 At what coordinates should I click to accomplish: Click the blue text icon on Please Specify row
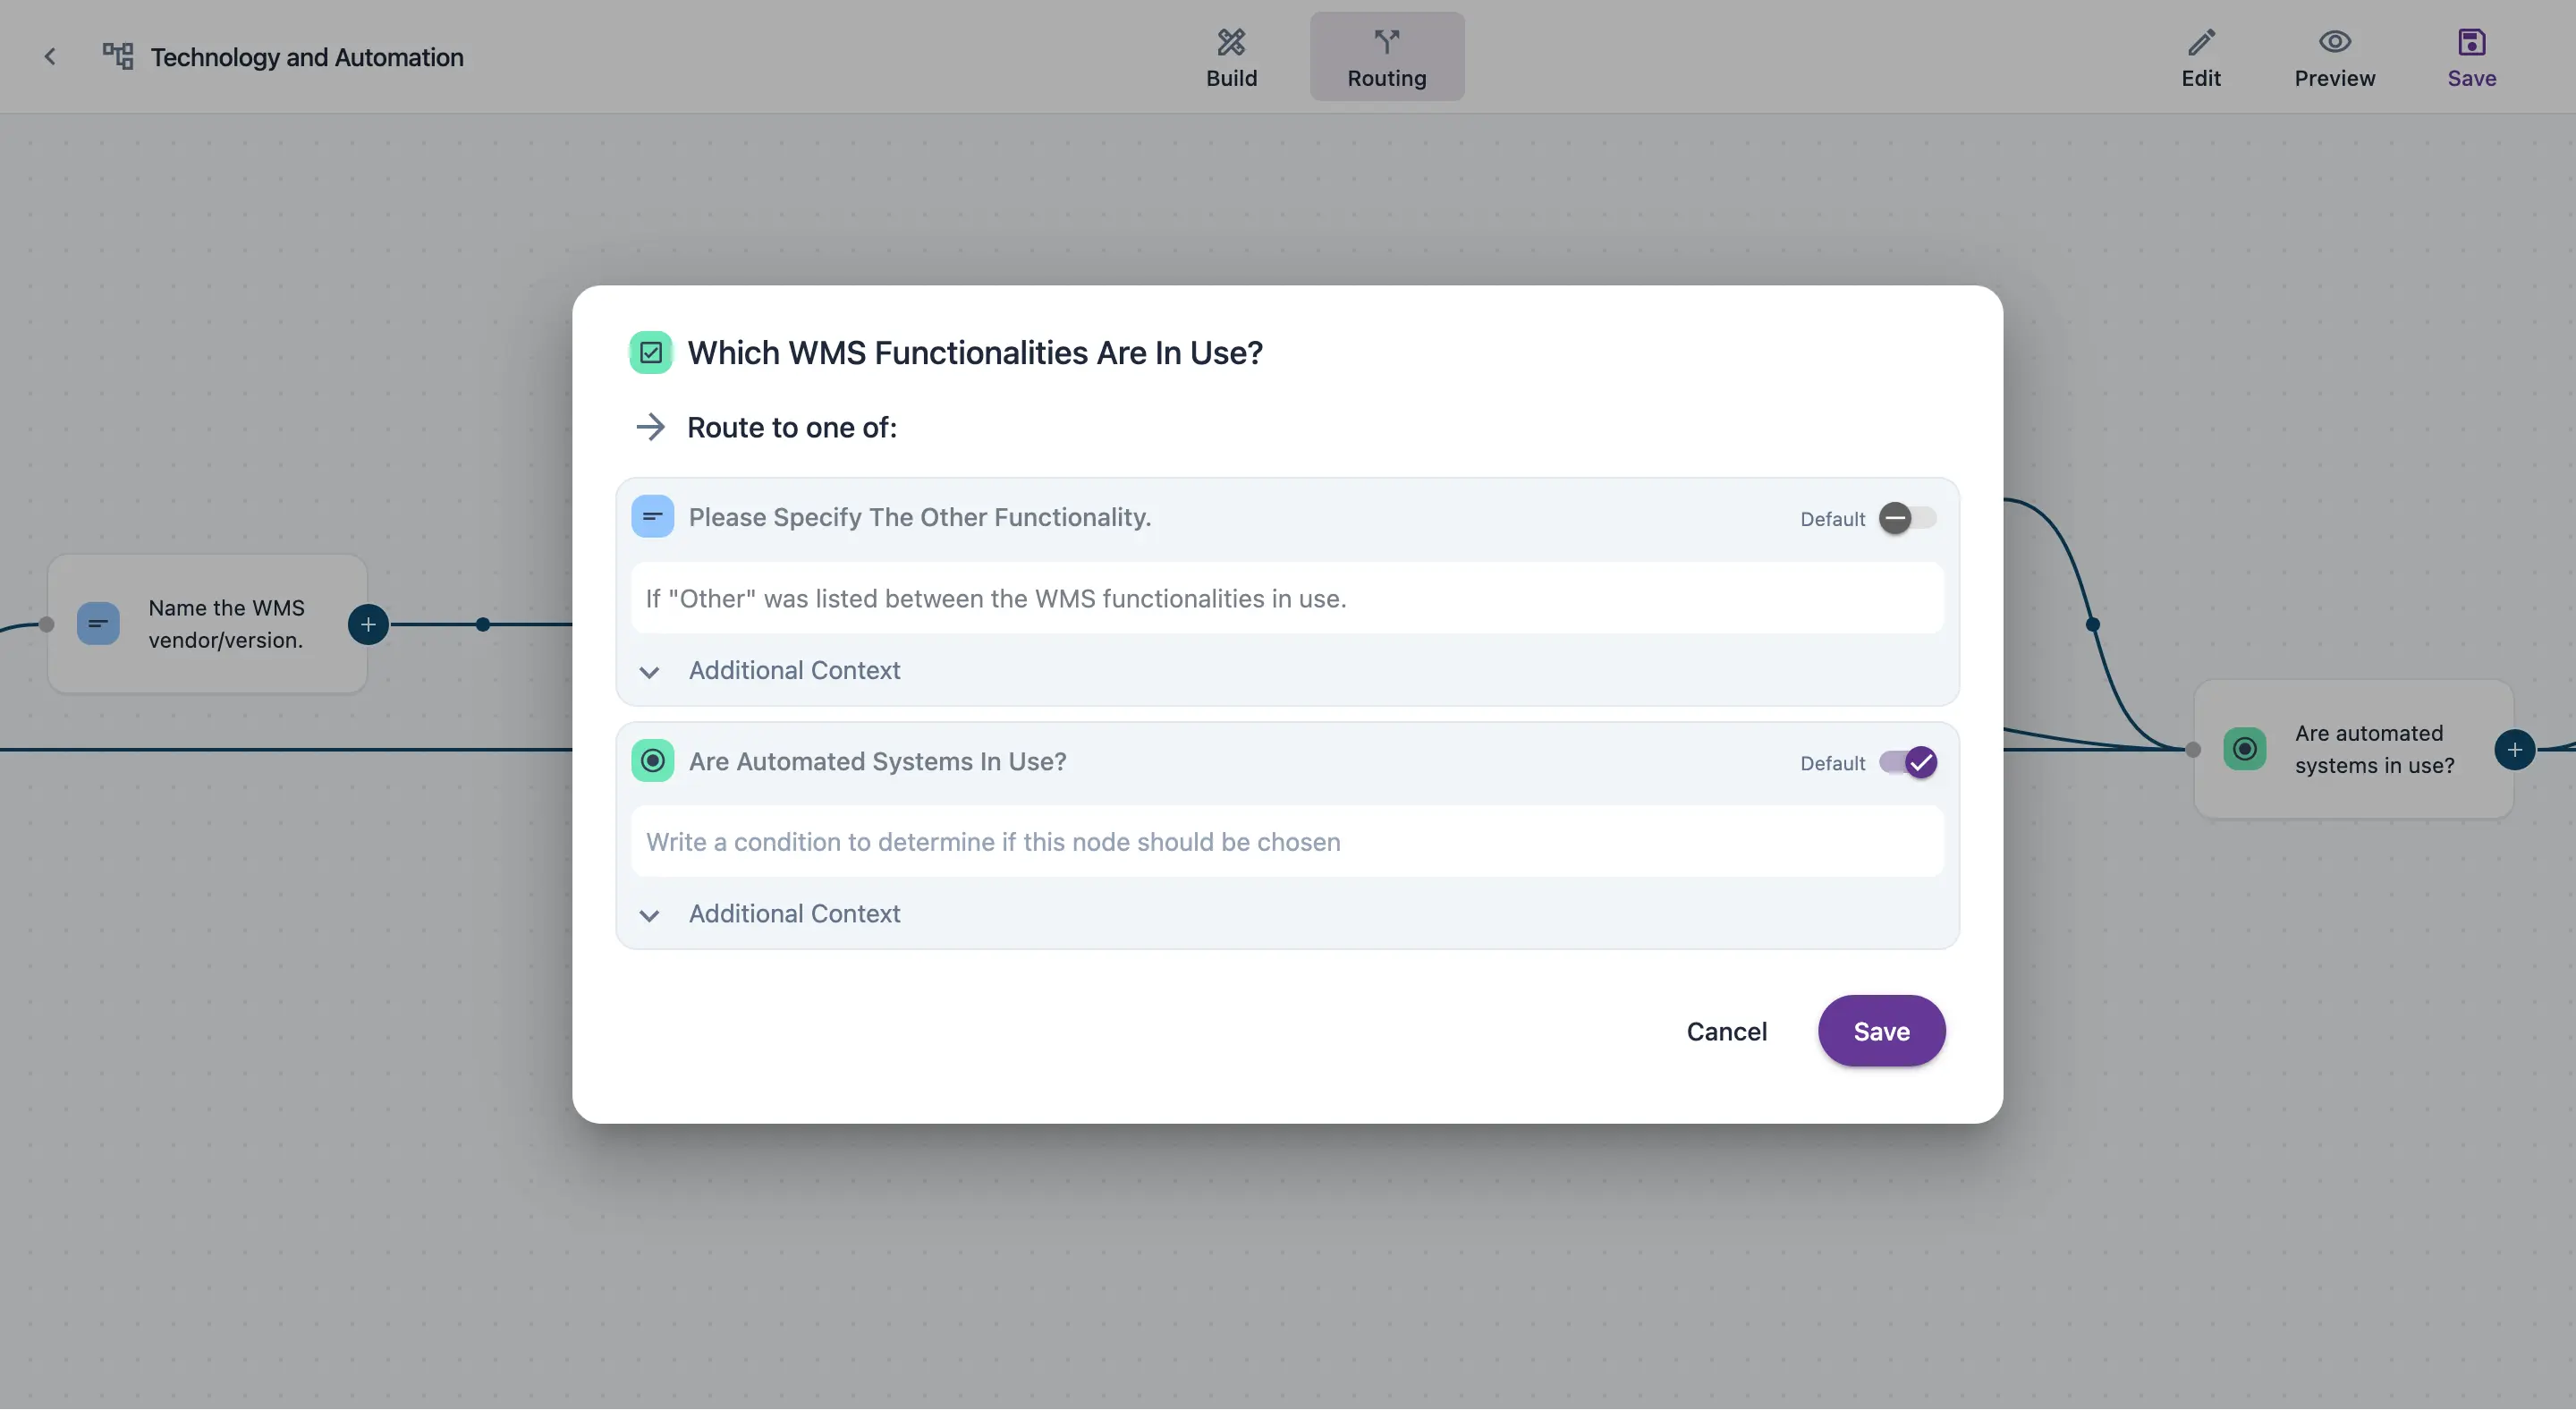[653, 517]
